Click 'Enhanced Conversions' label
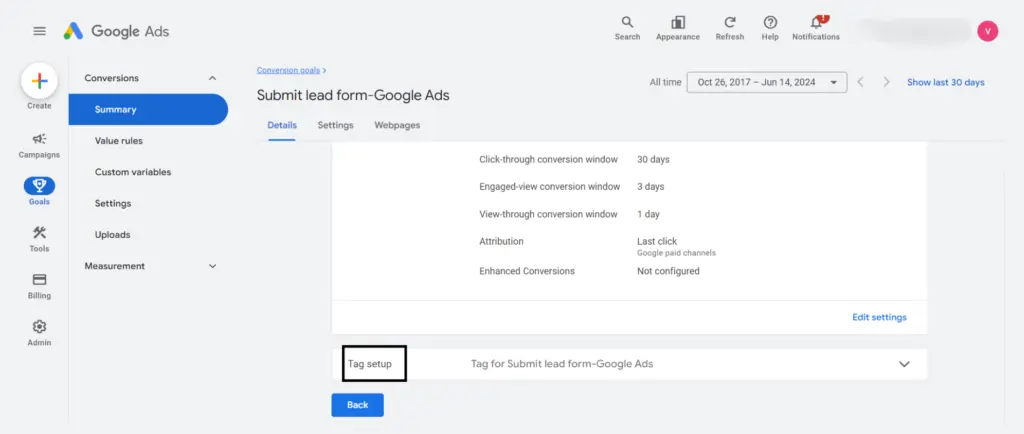This screenshot has width=1024, height=434. pyautogui.click(x=527, y=271)
